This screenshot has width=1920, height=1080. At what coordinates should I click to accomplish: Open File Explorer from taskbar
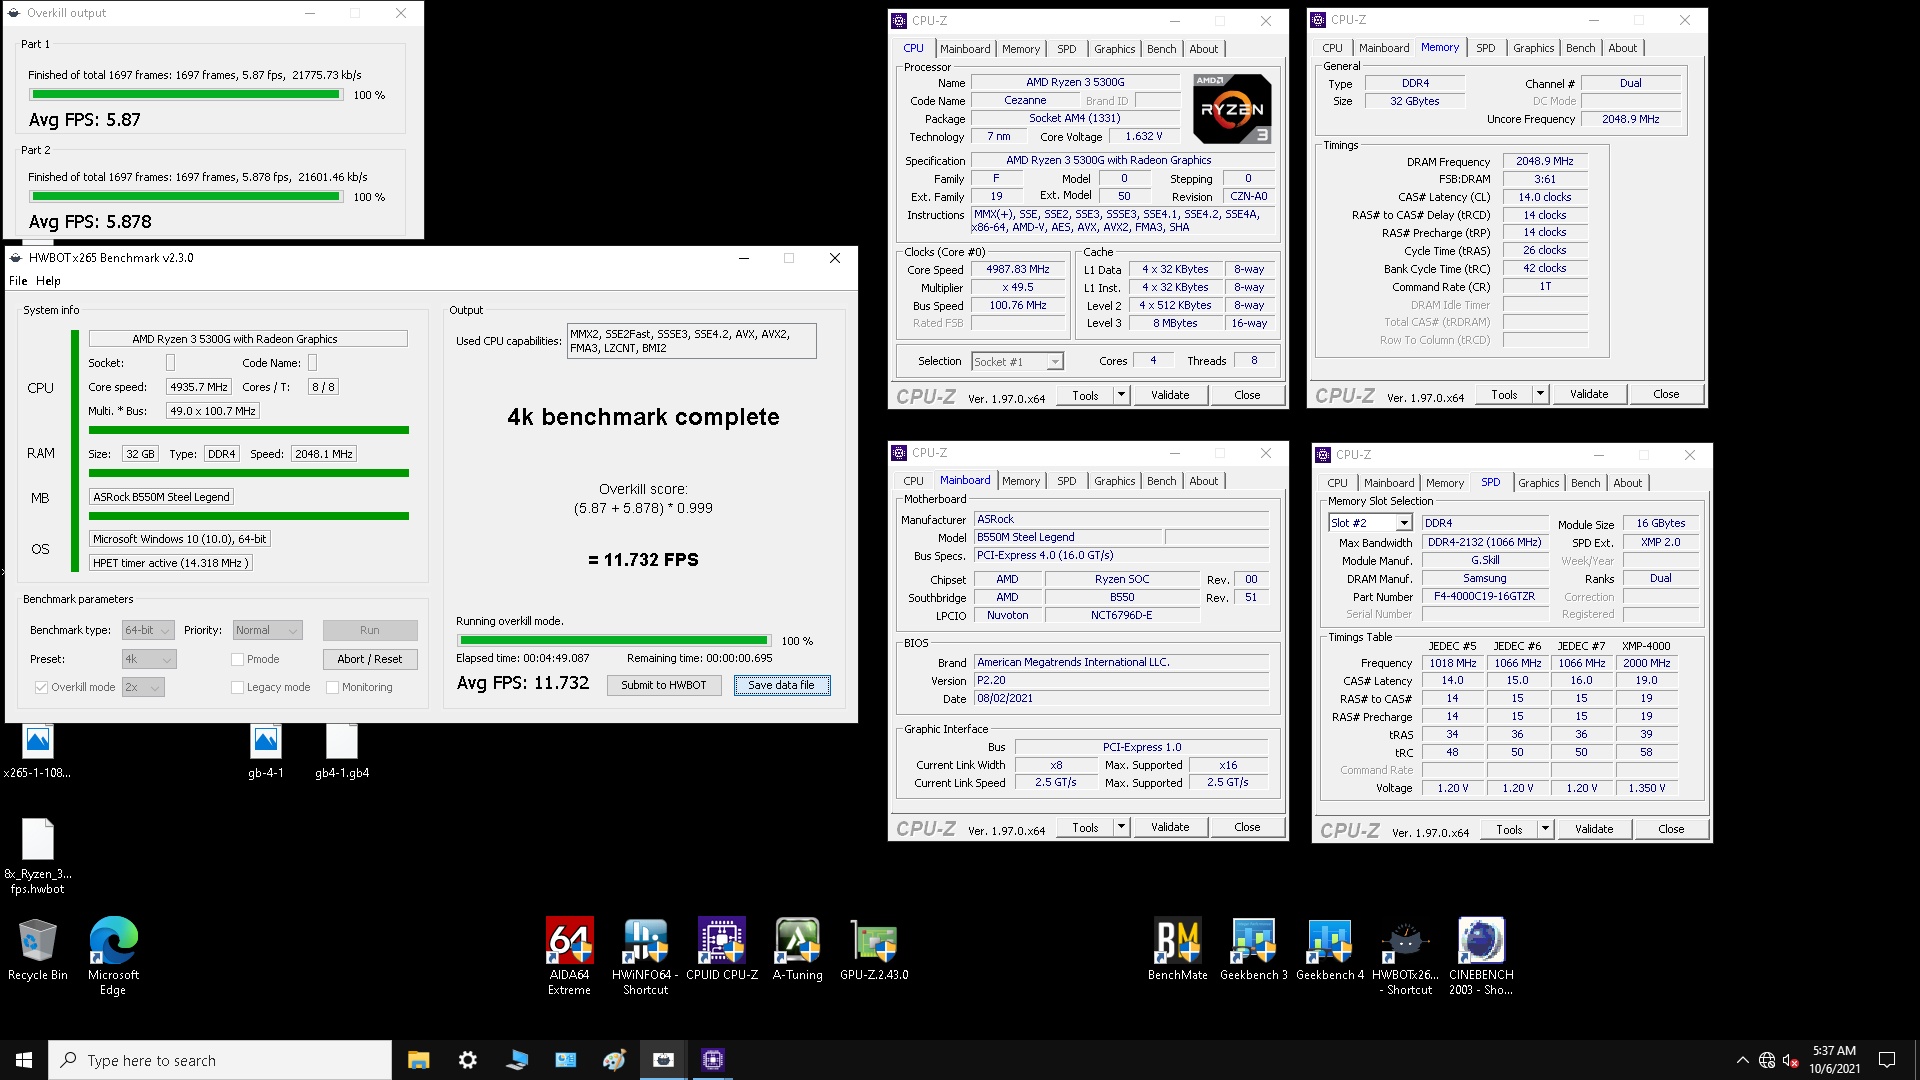tap(418, 1060)
